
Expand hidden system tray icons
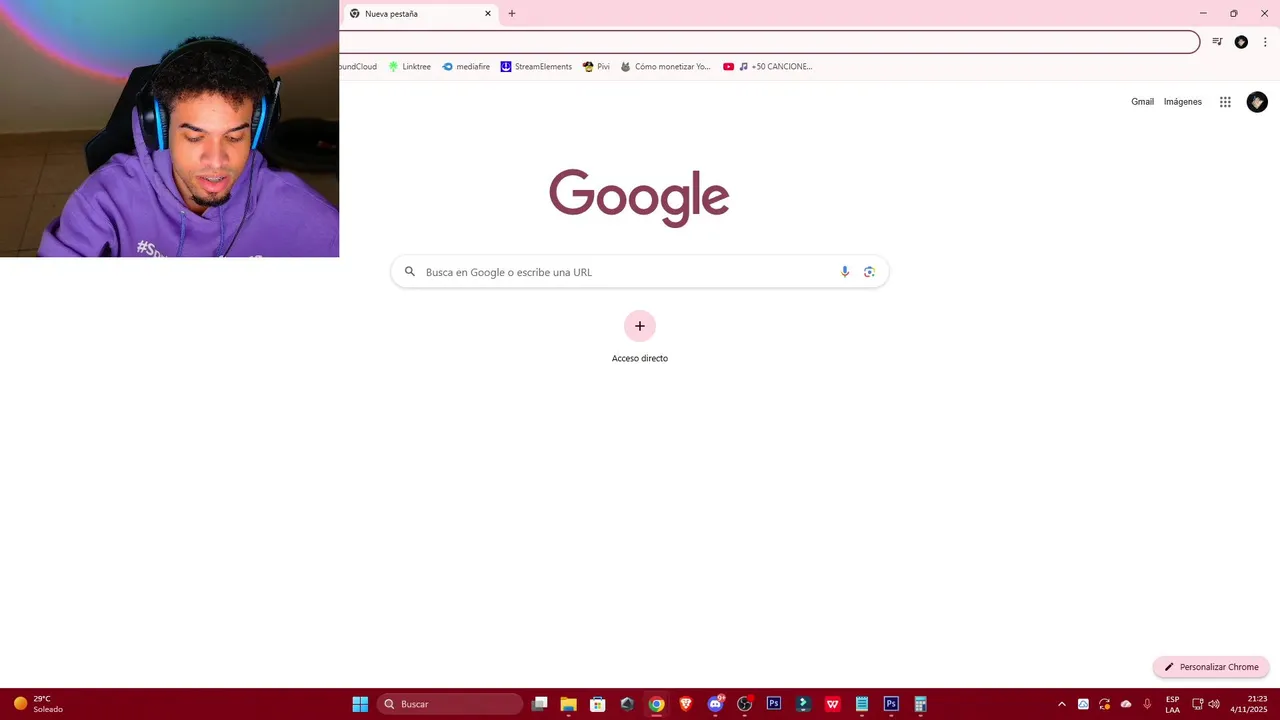pos(1062,704)
